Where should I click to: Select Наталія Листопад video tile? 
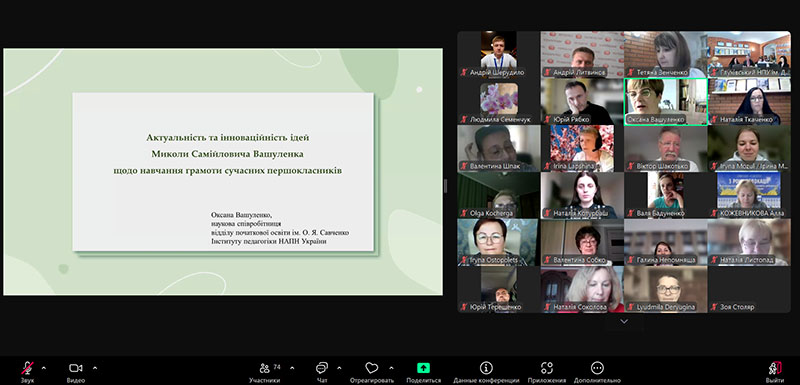749,242
